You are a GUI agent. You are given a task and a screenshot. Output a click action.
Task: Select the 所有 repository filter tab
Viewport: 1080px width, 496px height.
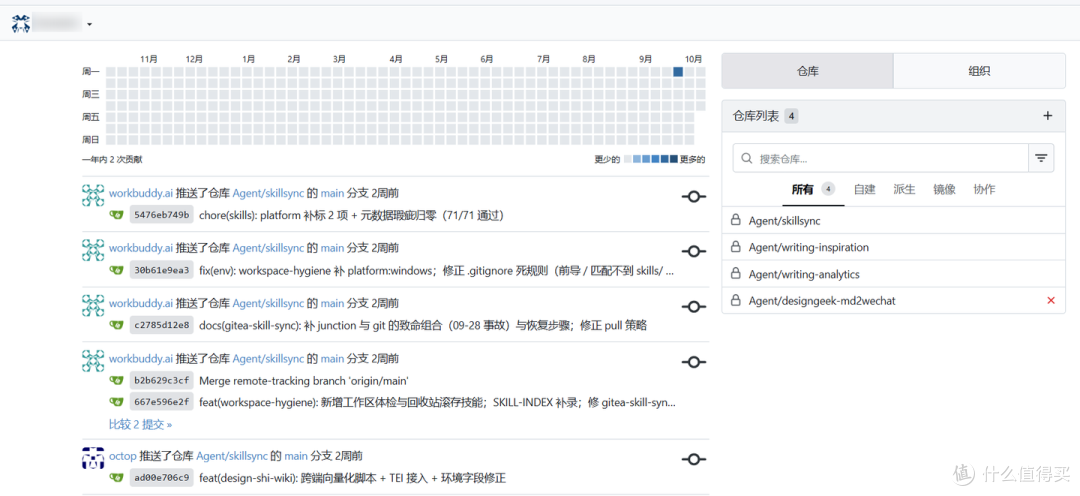pos(813,189)
